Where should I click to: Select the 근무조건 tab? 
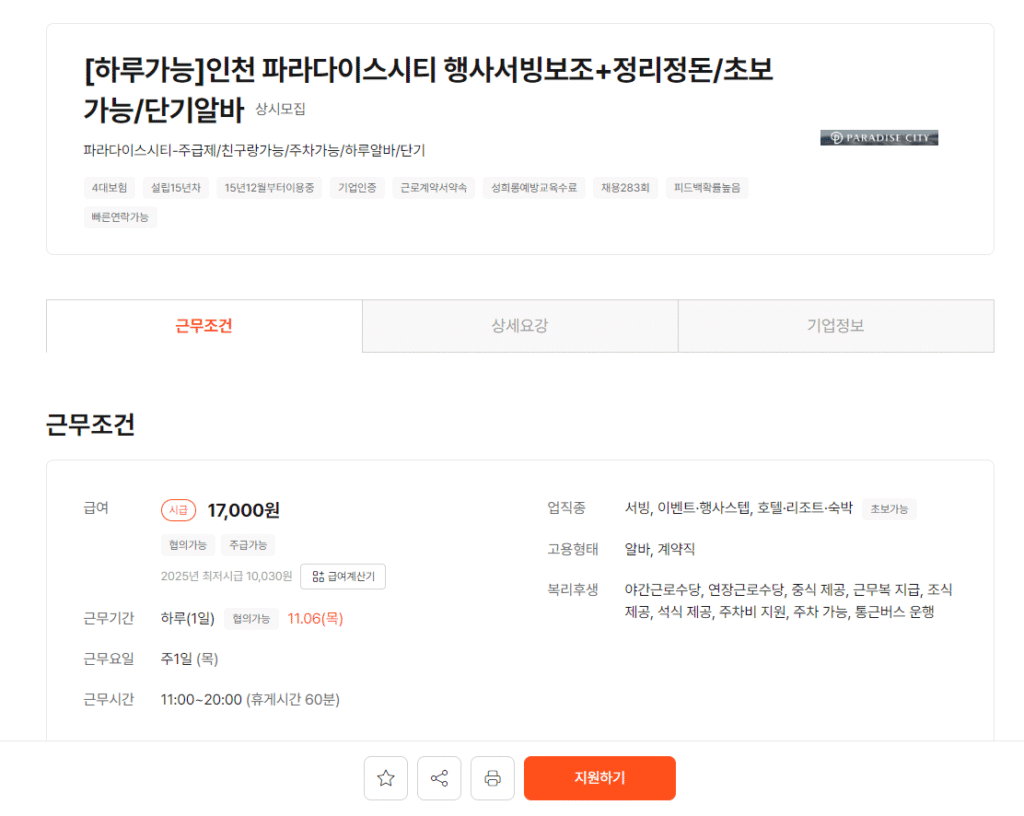pyautogui.click(x=203, y=326)
